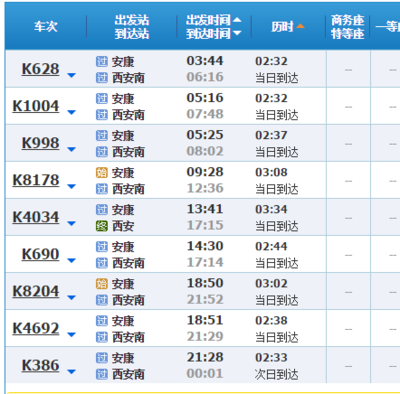Click the 过 icon beside 西安南 for K1004
This screenshot has height=394, width=400.
click(102, 115)
